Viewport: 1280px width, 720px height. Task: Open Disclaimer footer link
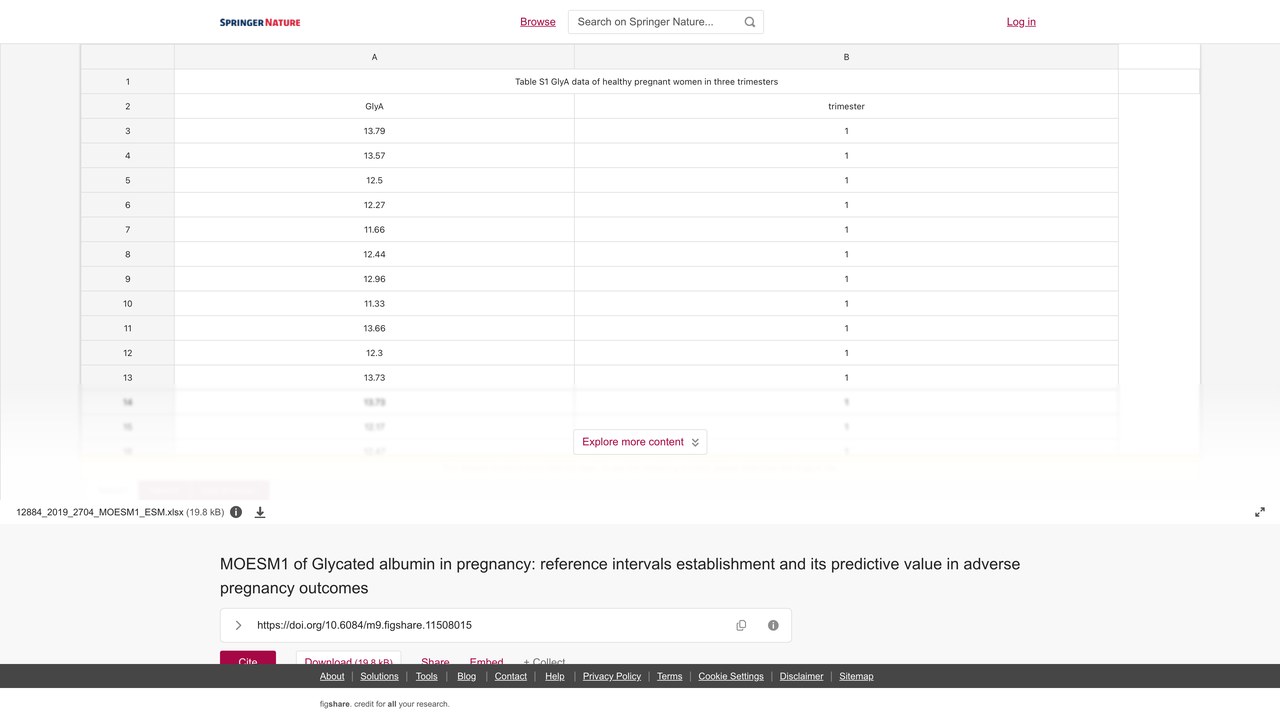click(x=802, y=677)
